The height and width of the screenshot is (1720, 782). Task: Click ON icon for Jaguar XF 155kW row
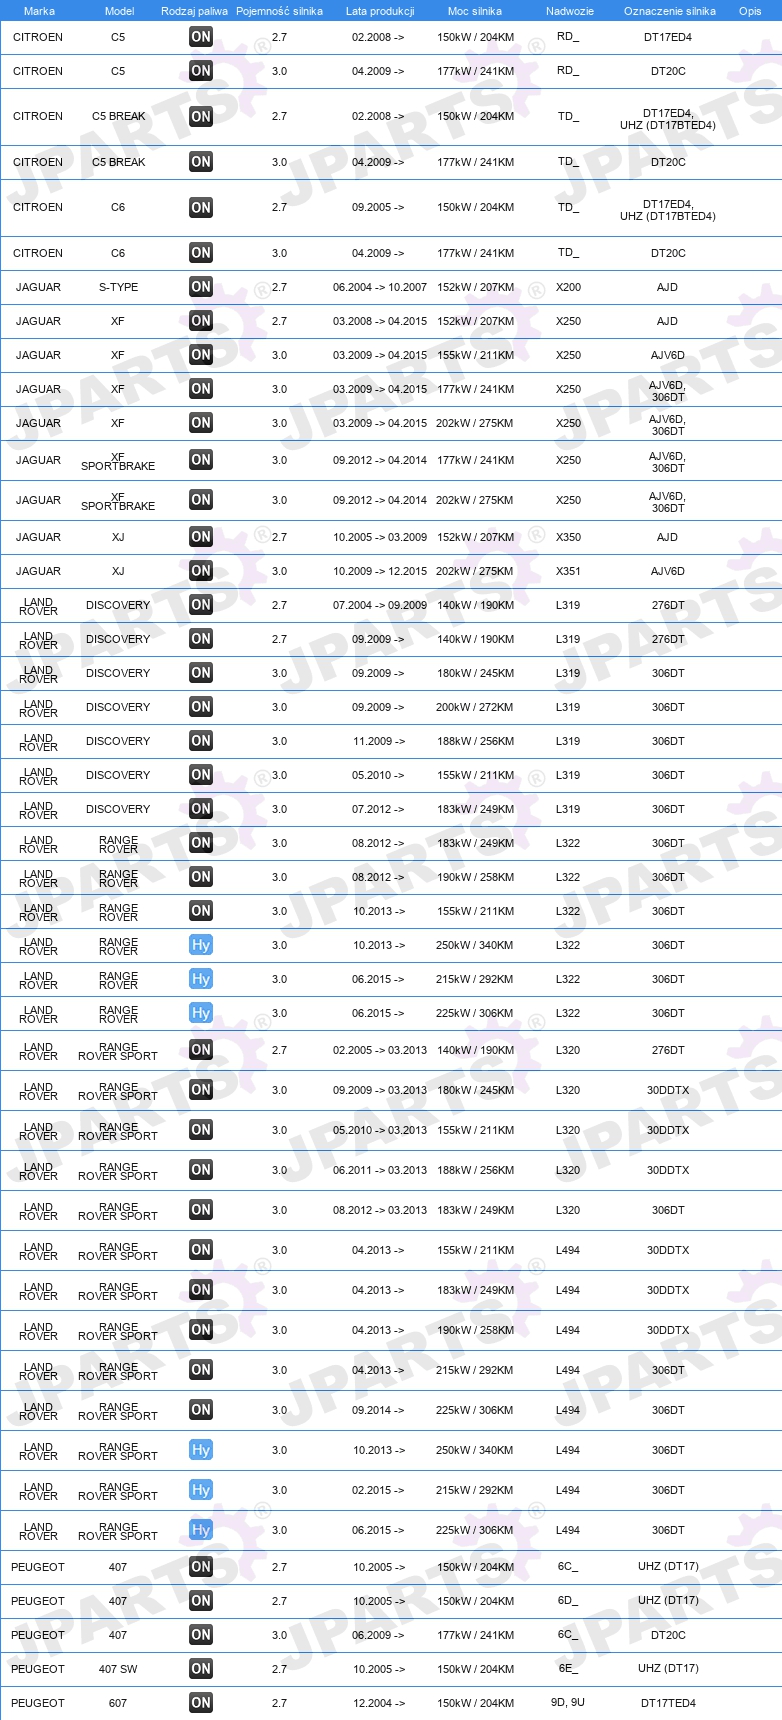pyautogui.click(x=201, y=355)
